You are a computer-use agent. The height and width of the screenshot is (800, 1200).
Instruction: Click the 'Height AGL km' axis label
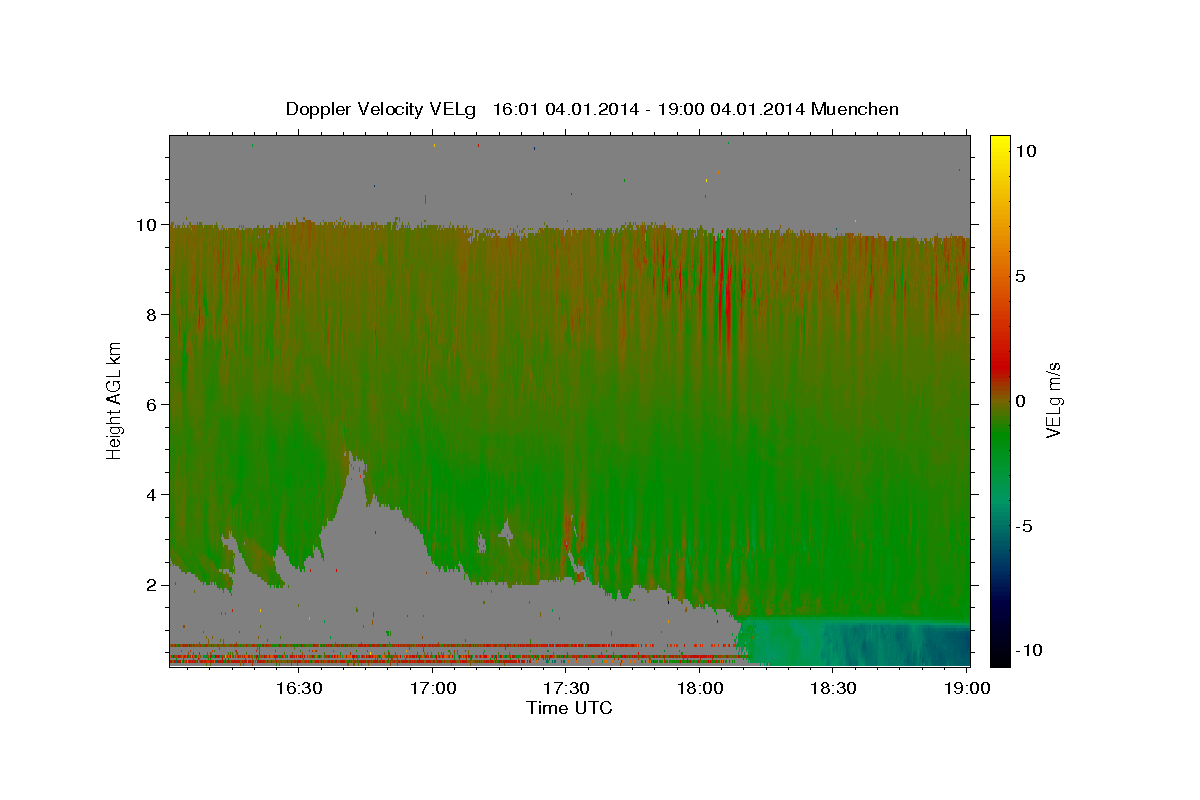pyautogui.click(x=115, y=400)
